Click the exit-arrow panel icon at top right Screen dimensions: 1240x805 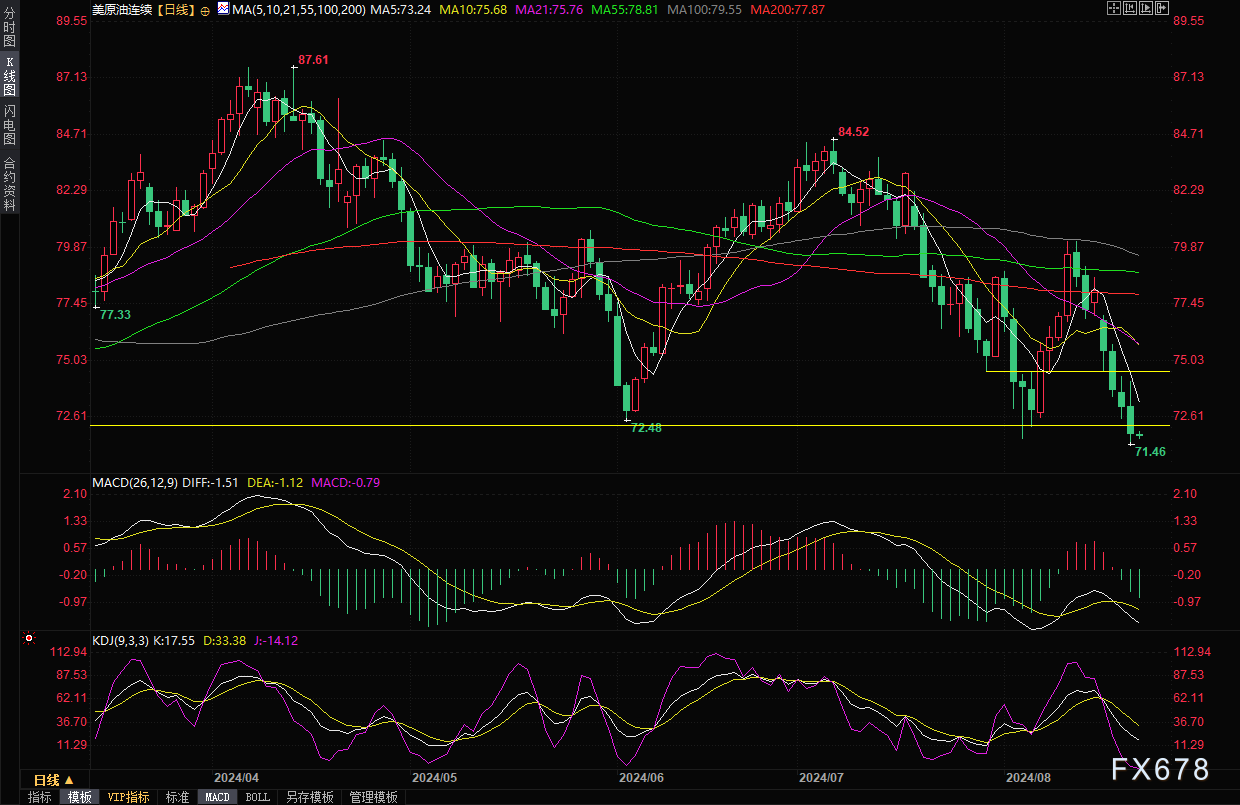click(1162, 8)
